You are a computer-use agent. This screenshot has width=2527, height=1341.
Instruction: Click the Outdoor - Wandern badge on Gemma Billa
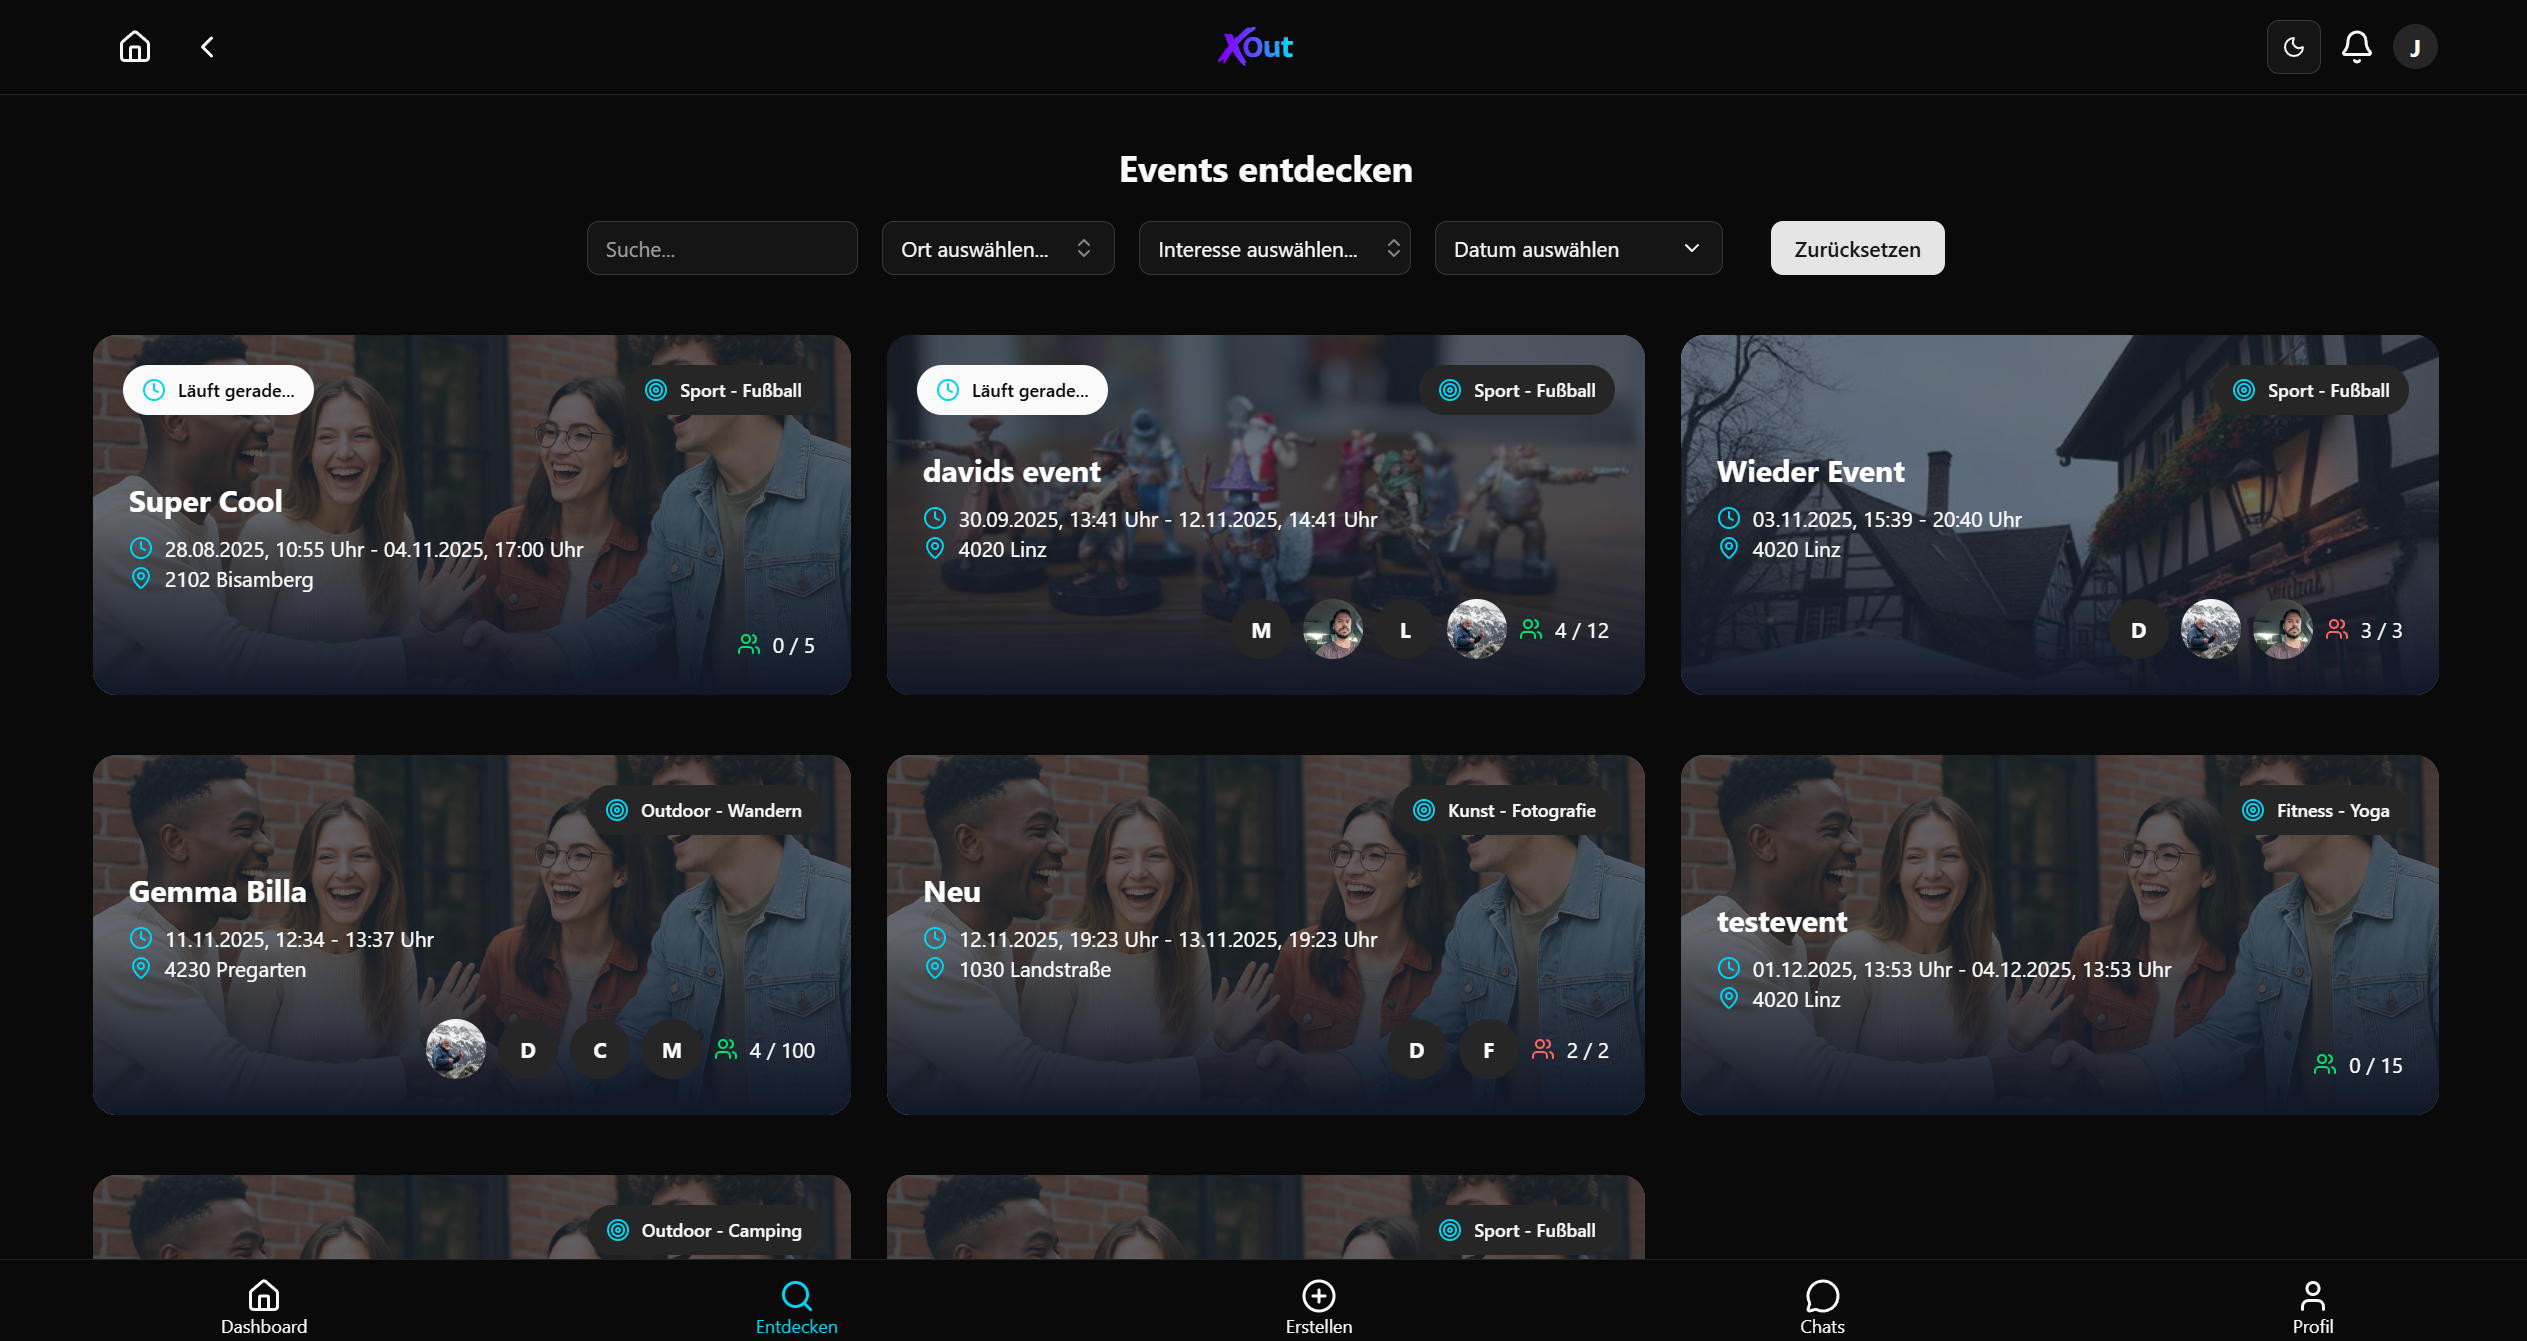705,810
